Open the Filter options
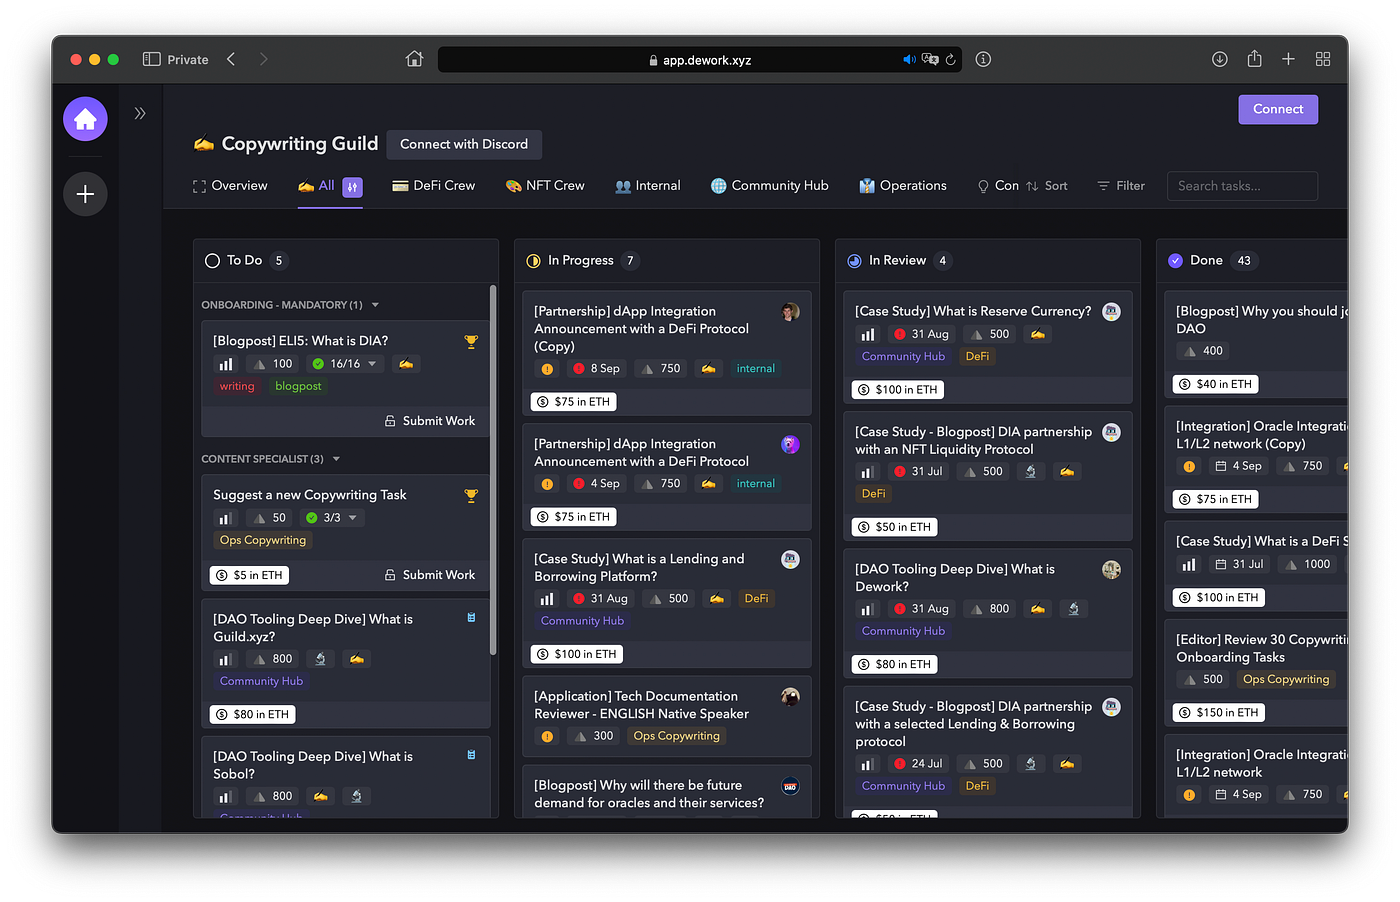 pyautogui.click(x=1121, y=186)
